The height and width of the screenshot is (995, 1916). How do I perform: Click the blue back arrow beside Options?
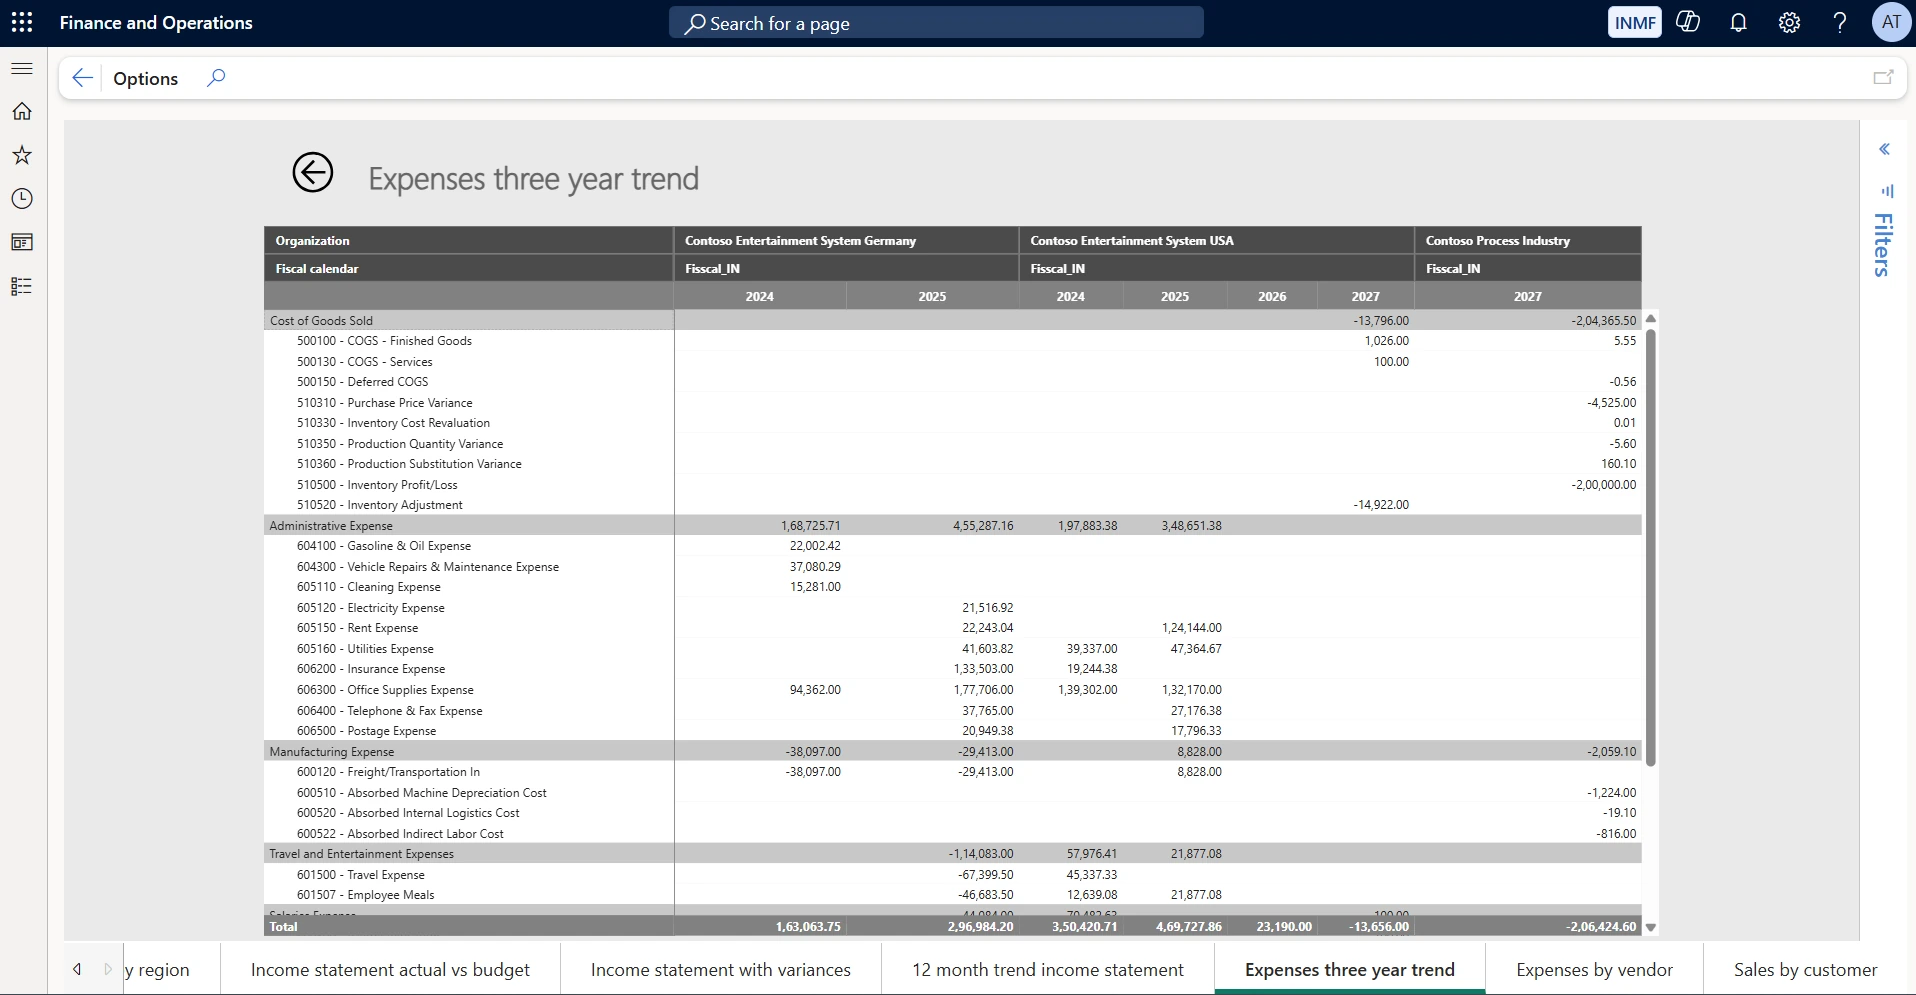pos(83,78)
